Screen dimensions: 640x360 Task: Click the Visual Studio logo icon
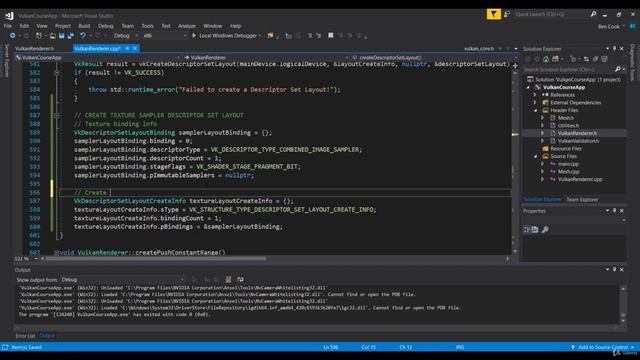[9, 16]
